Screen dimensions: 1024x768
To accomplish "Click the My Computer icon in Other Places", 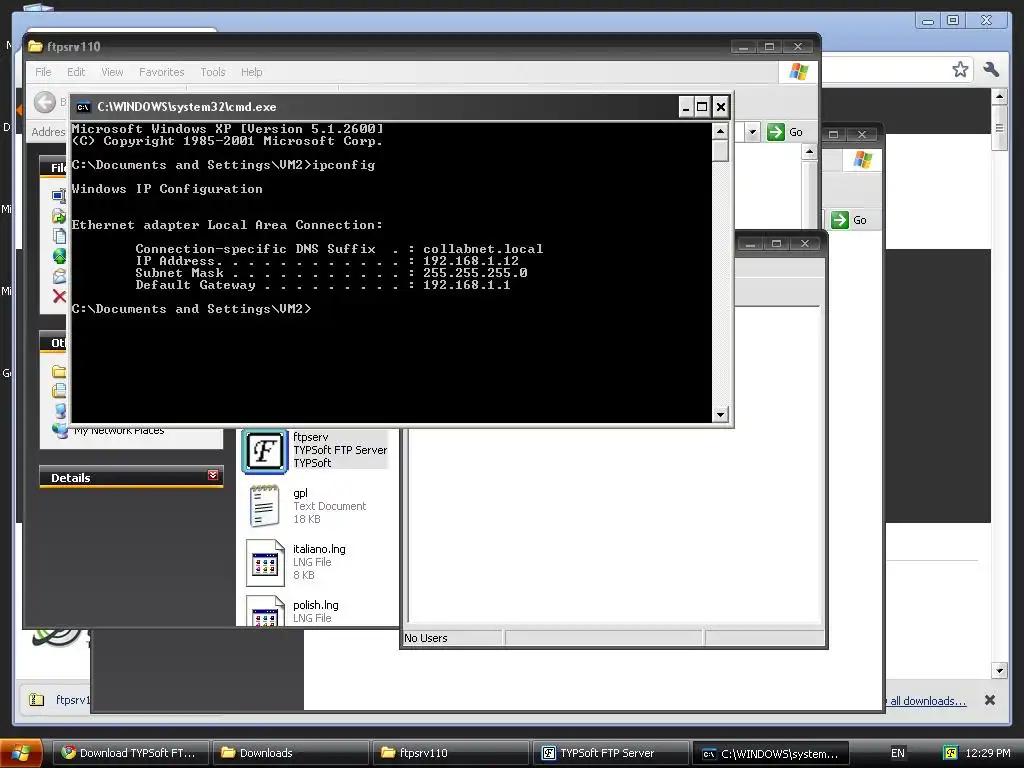I will click(x=60, y=410).
